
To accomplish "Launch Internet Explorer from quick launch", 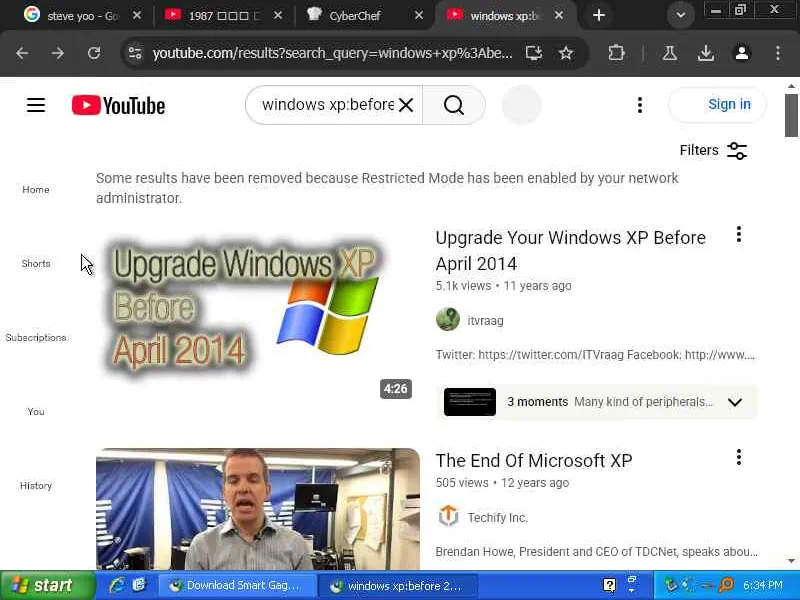I will click(118, 585).
